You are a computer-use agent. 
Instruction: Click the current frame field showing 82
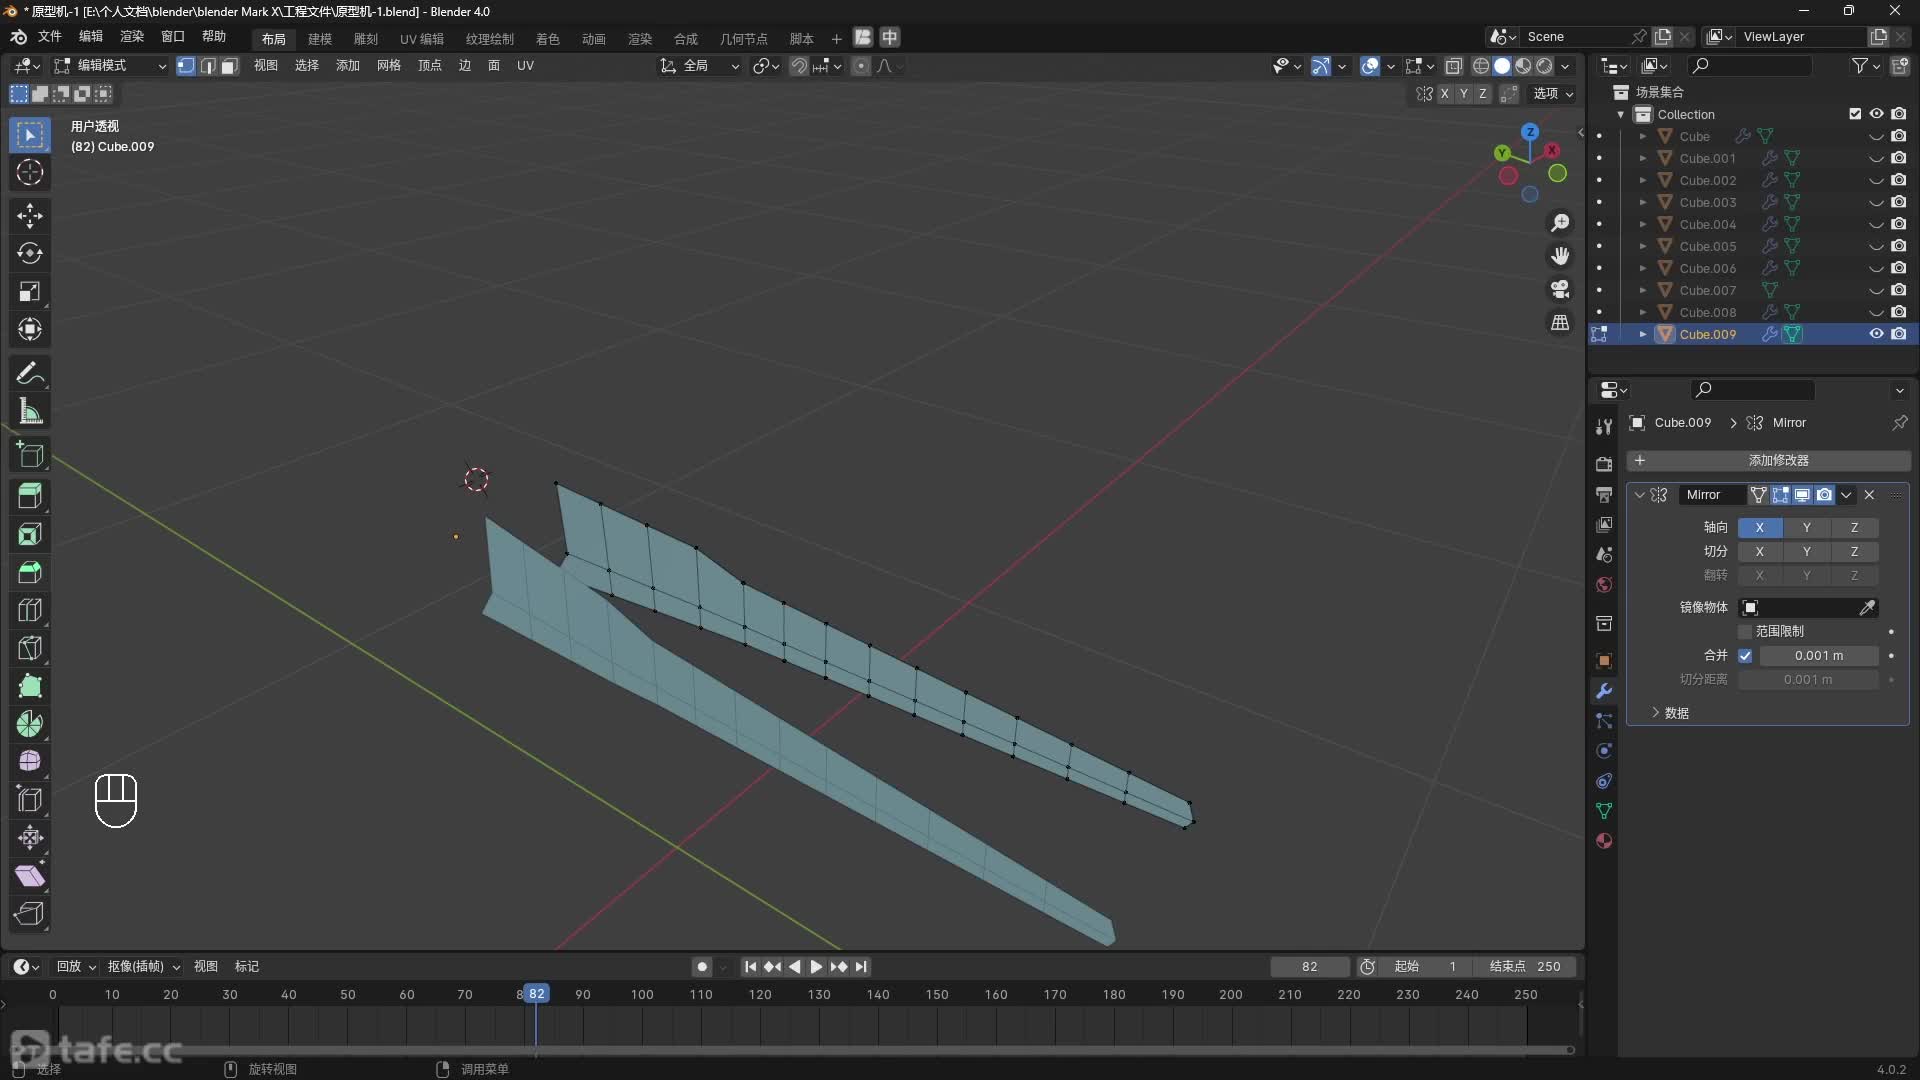pyautogui.click(x=1310, y=967)
